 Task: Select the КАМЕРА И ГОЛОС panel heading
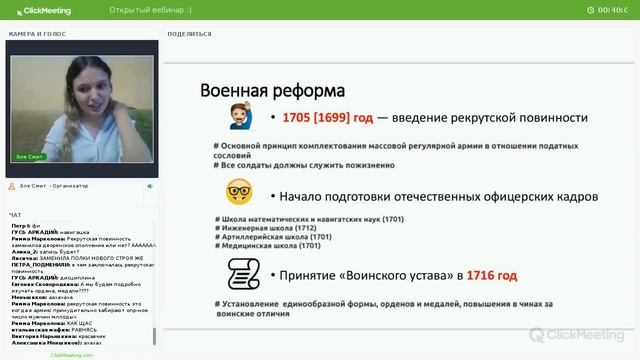pos(37,34)
